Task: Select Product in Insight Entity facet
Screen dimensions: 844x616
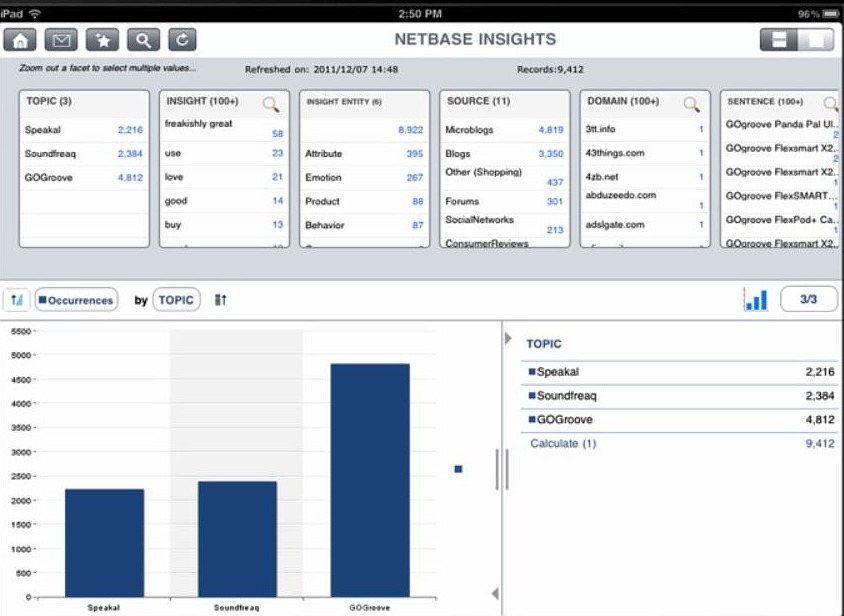Action: click(364, 201)
